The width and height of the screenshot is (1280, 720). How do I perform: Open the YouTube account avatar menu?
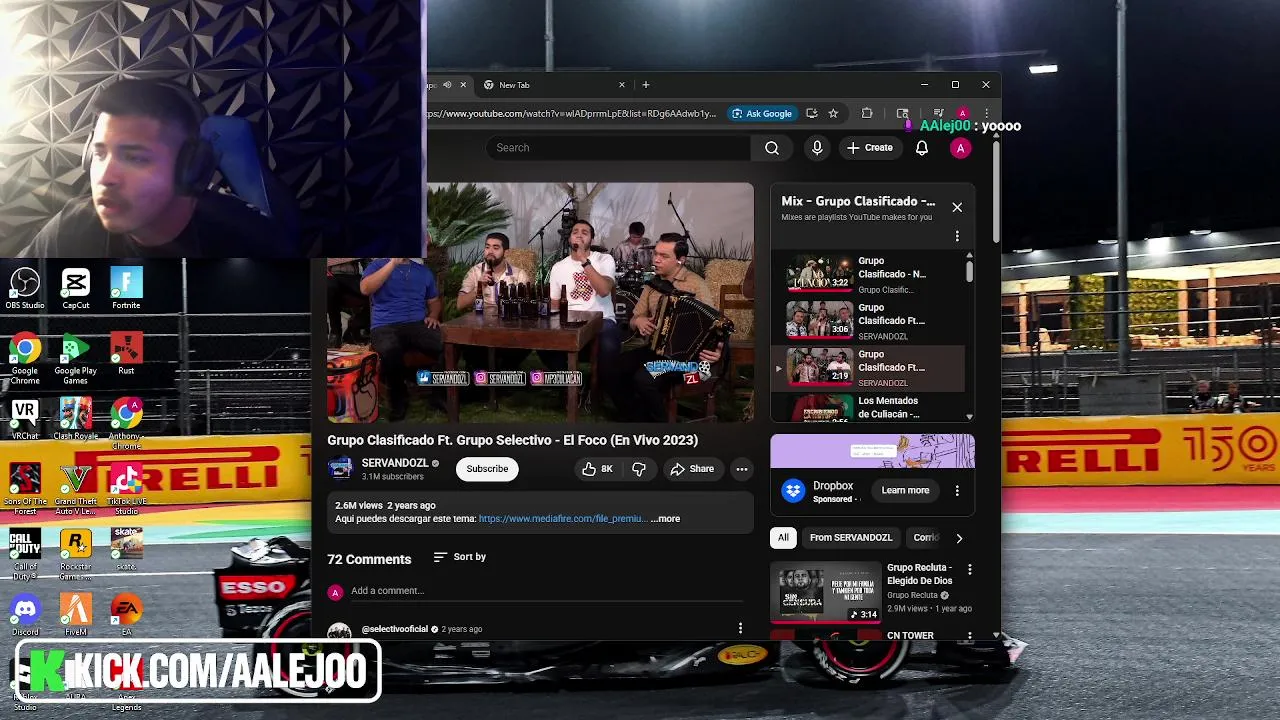tap(960, 148)
